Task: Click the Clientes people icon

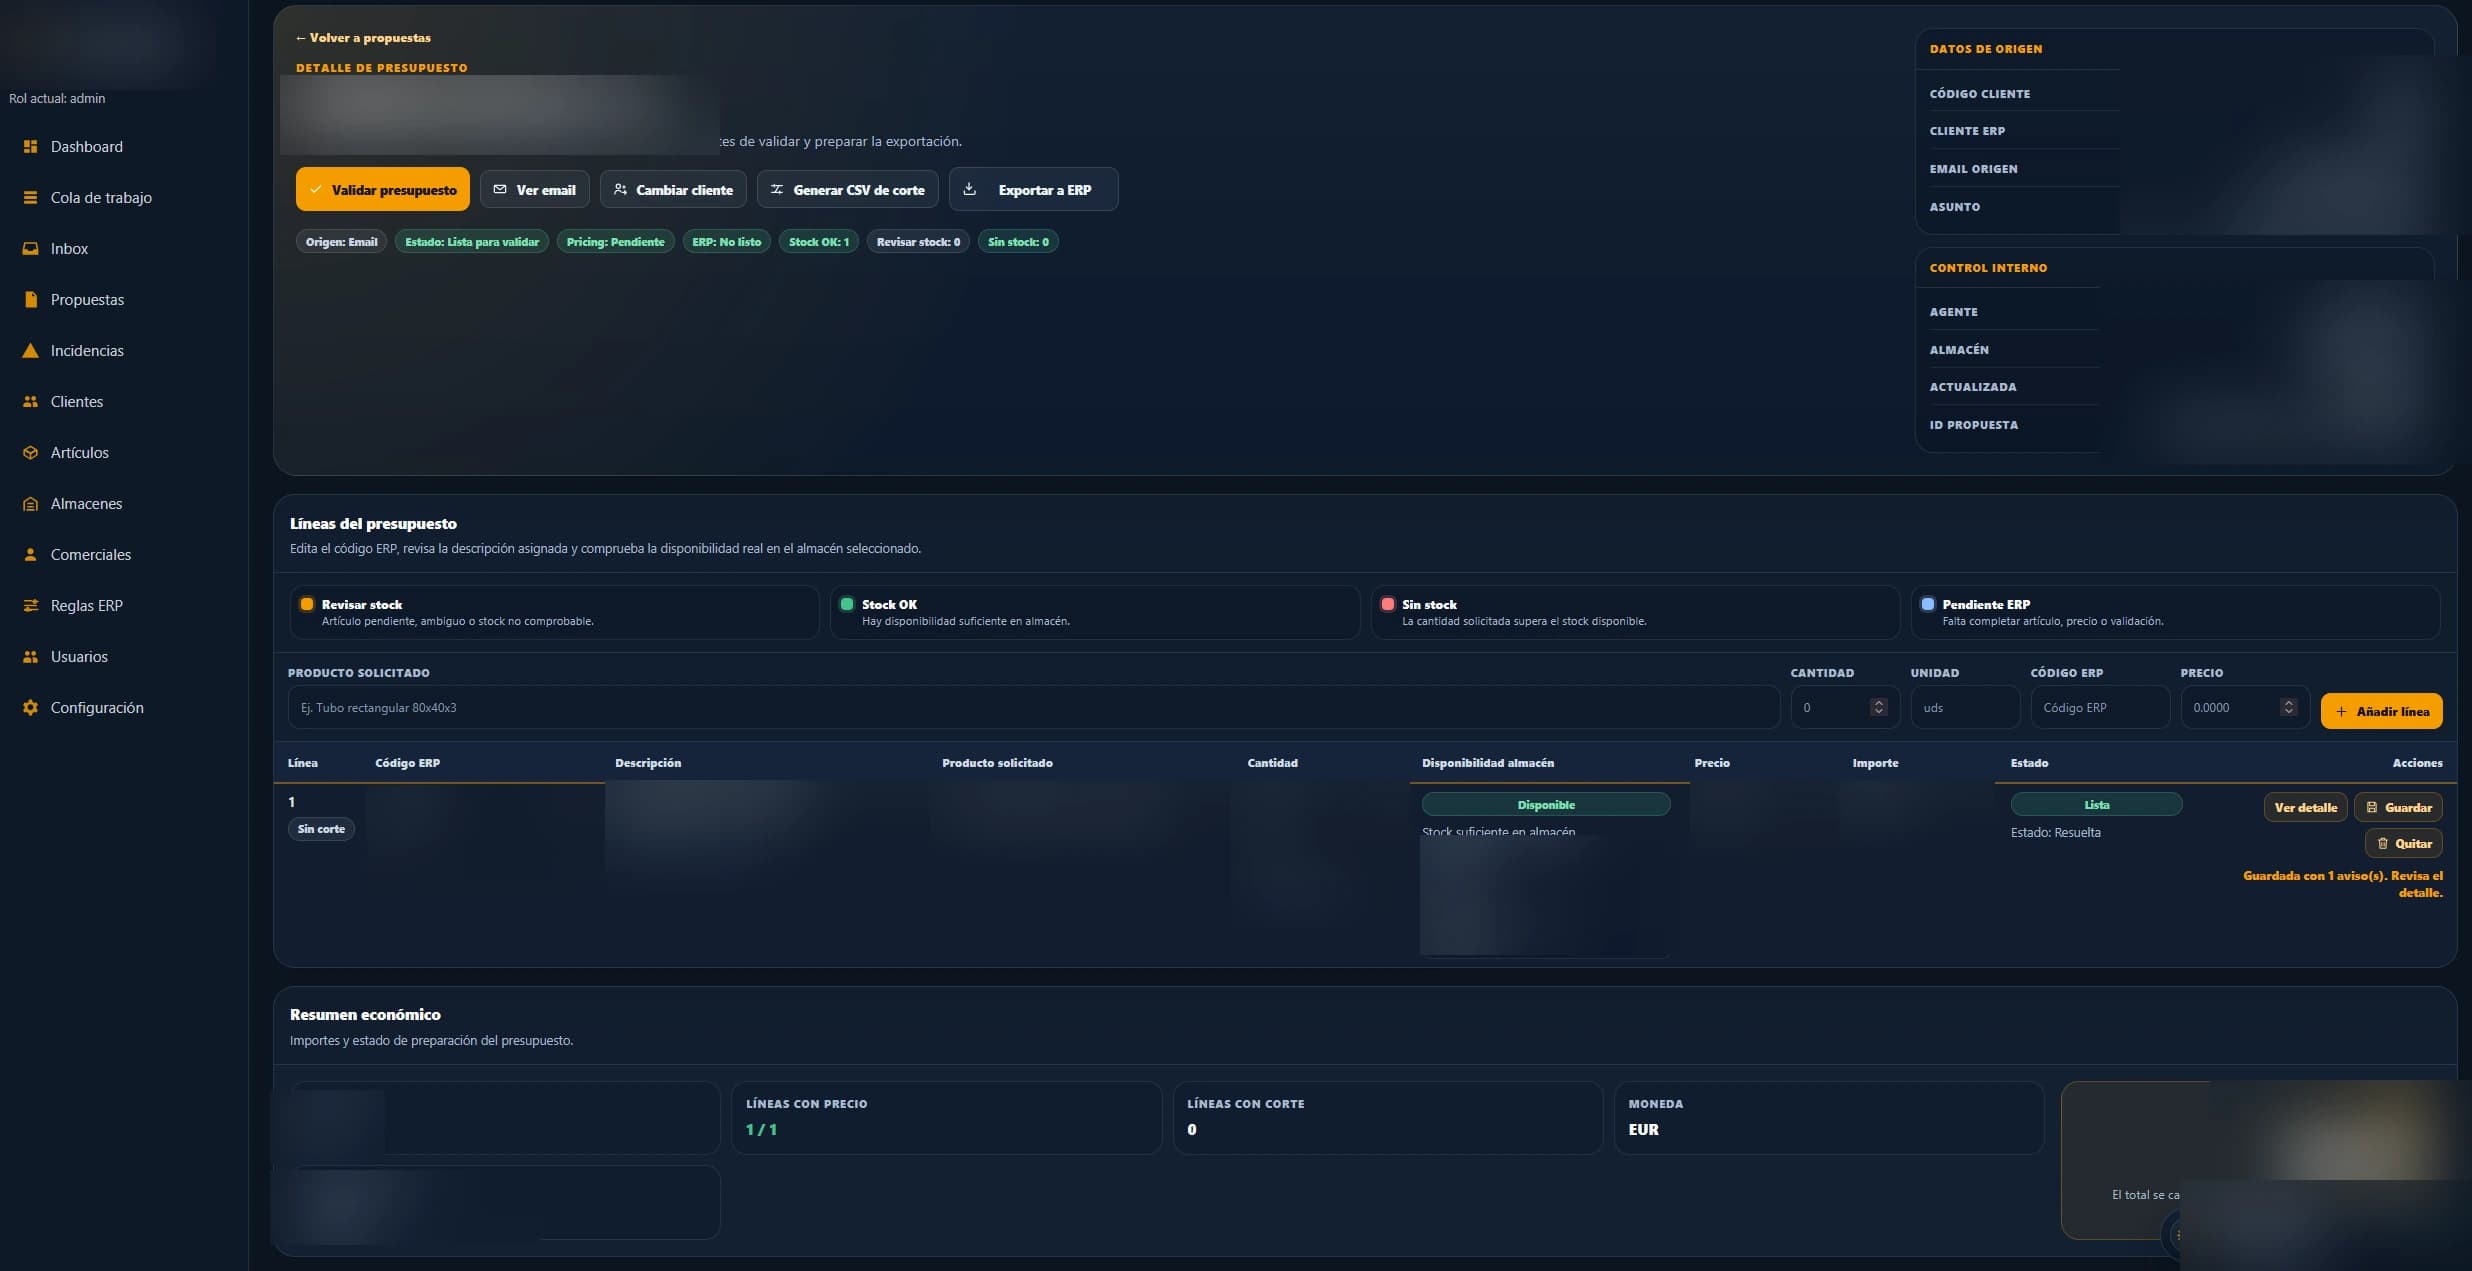Action: point(30,401)
